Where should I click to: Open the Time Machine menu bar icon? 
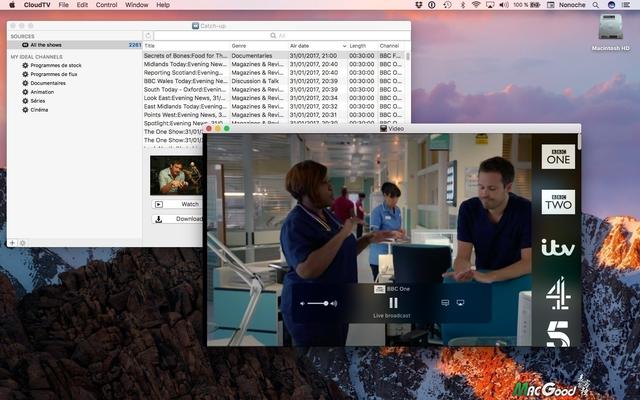[x=447, y=5]
